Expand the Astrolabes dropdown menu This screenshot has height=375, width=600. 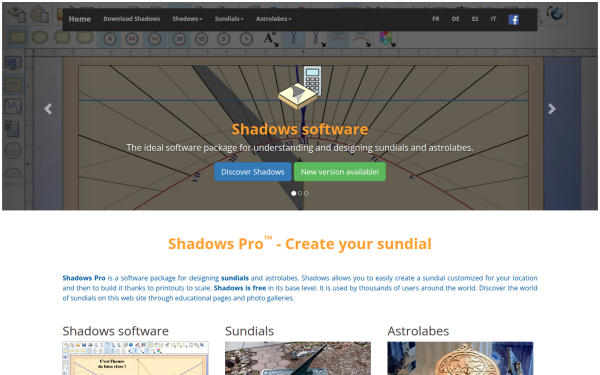pos(274,19)
